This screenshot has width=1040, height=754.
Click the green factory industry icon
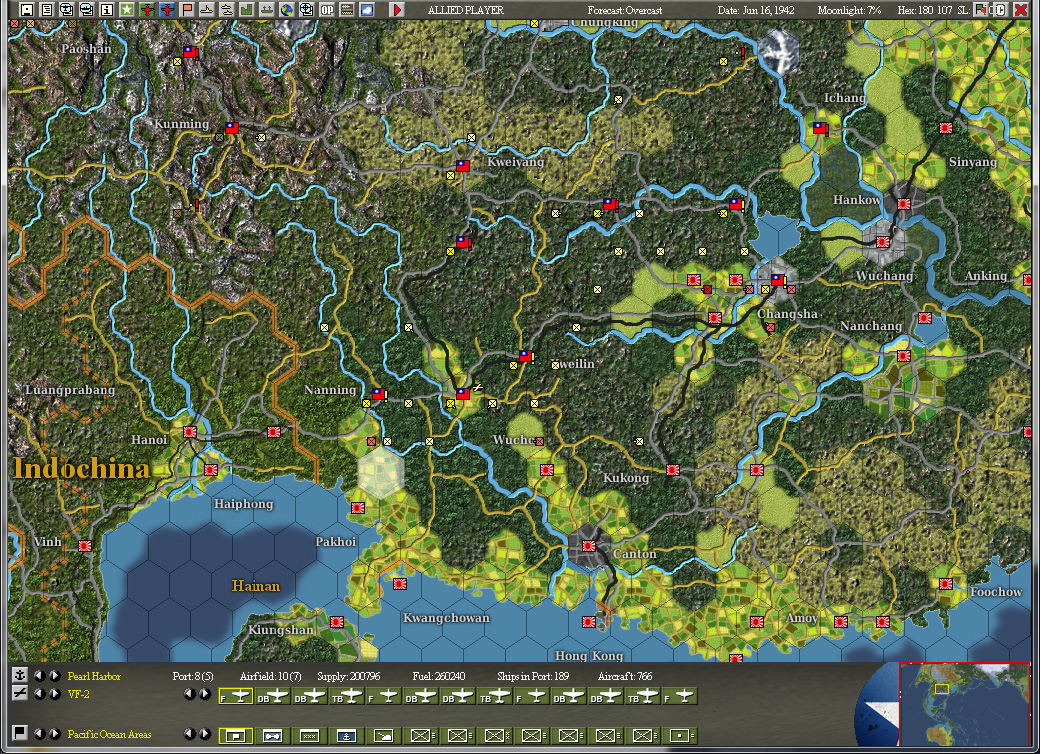tap(246, 10)
